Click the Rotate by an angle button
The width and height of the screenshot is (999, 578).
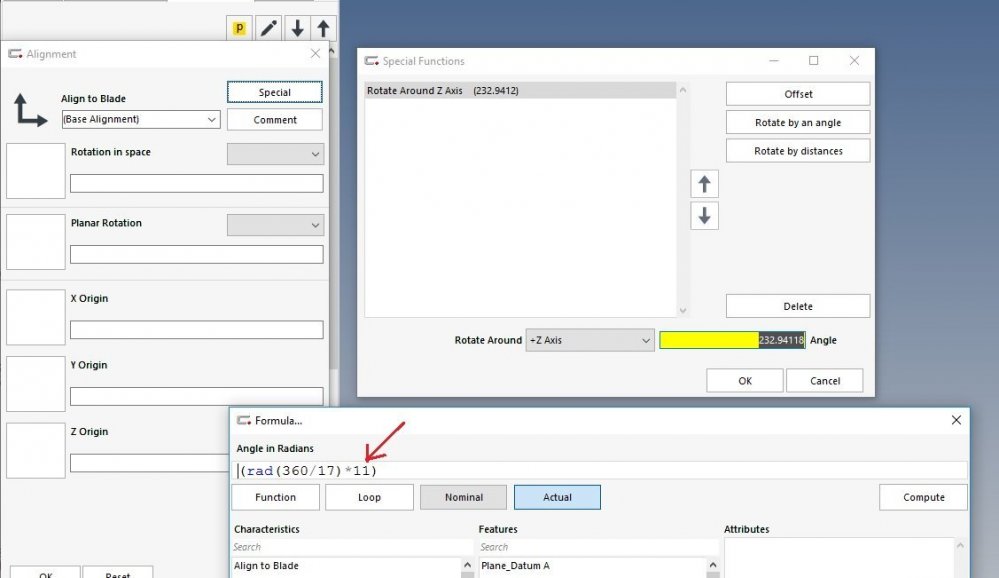coord(797,123)
